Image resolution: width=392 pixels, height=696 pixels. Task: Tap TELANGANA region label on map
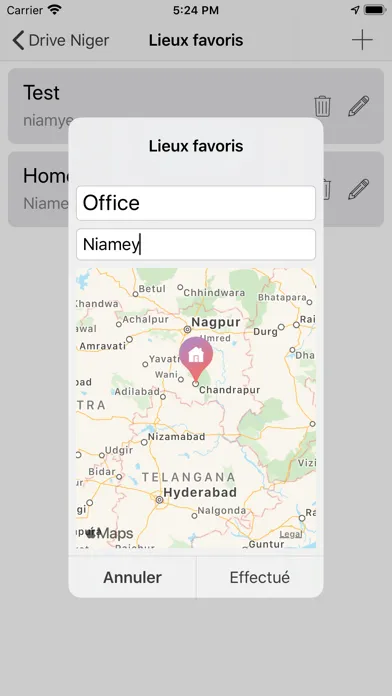pos(189,477)
